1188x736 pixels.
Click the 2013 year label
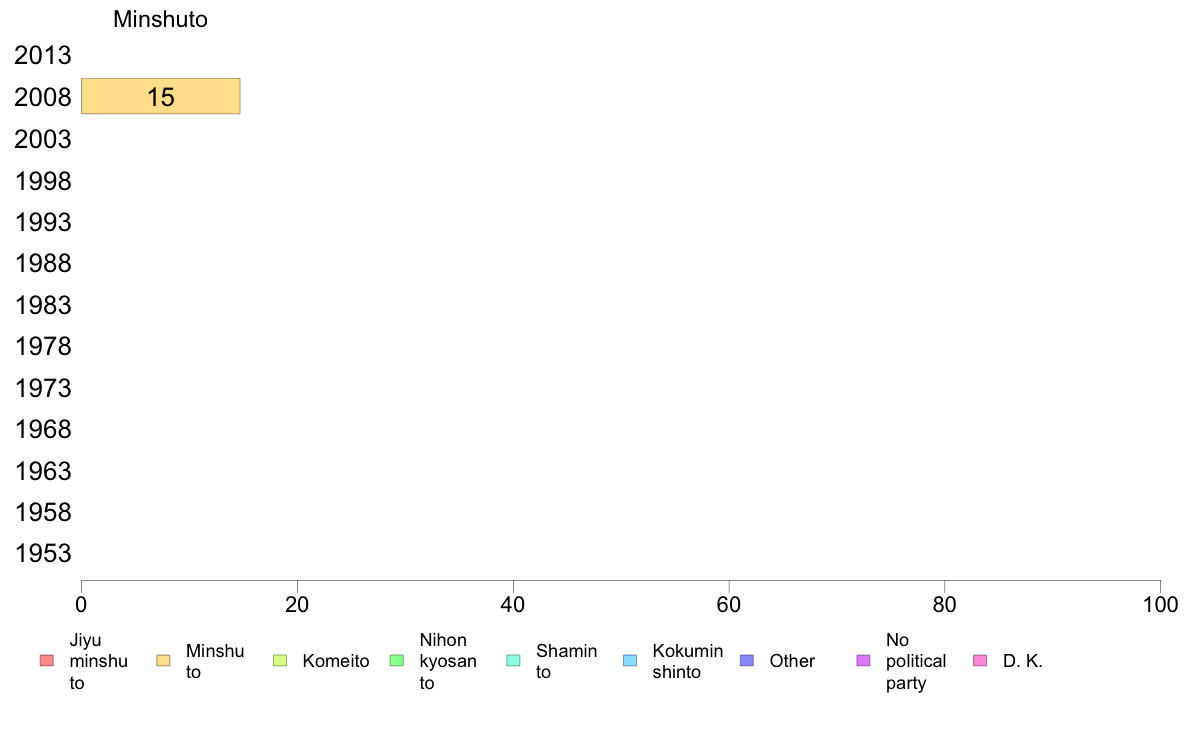tap(43, 56)
